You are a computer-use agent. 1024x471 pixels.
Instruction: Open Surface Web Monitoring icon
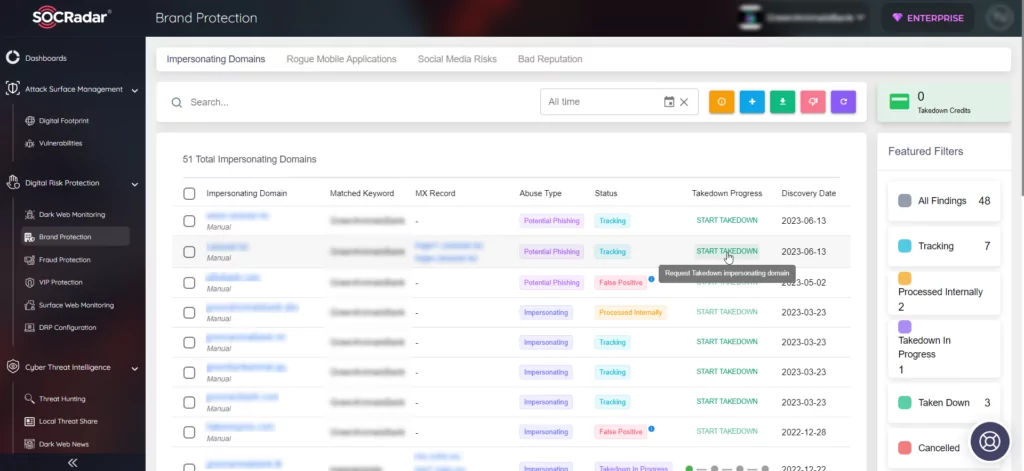(29, 305)
